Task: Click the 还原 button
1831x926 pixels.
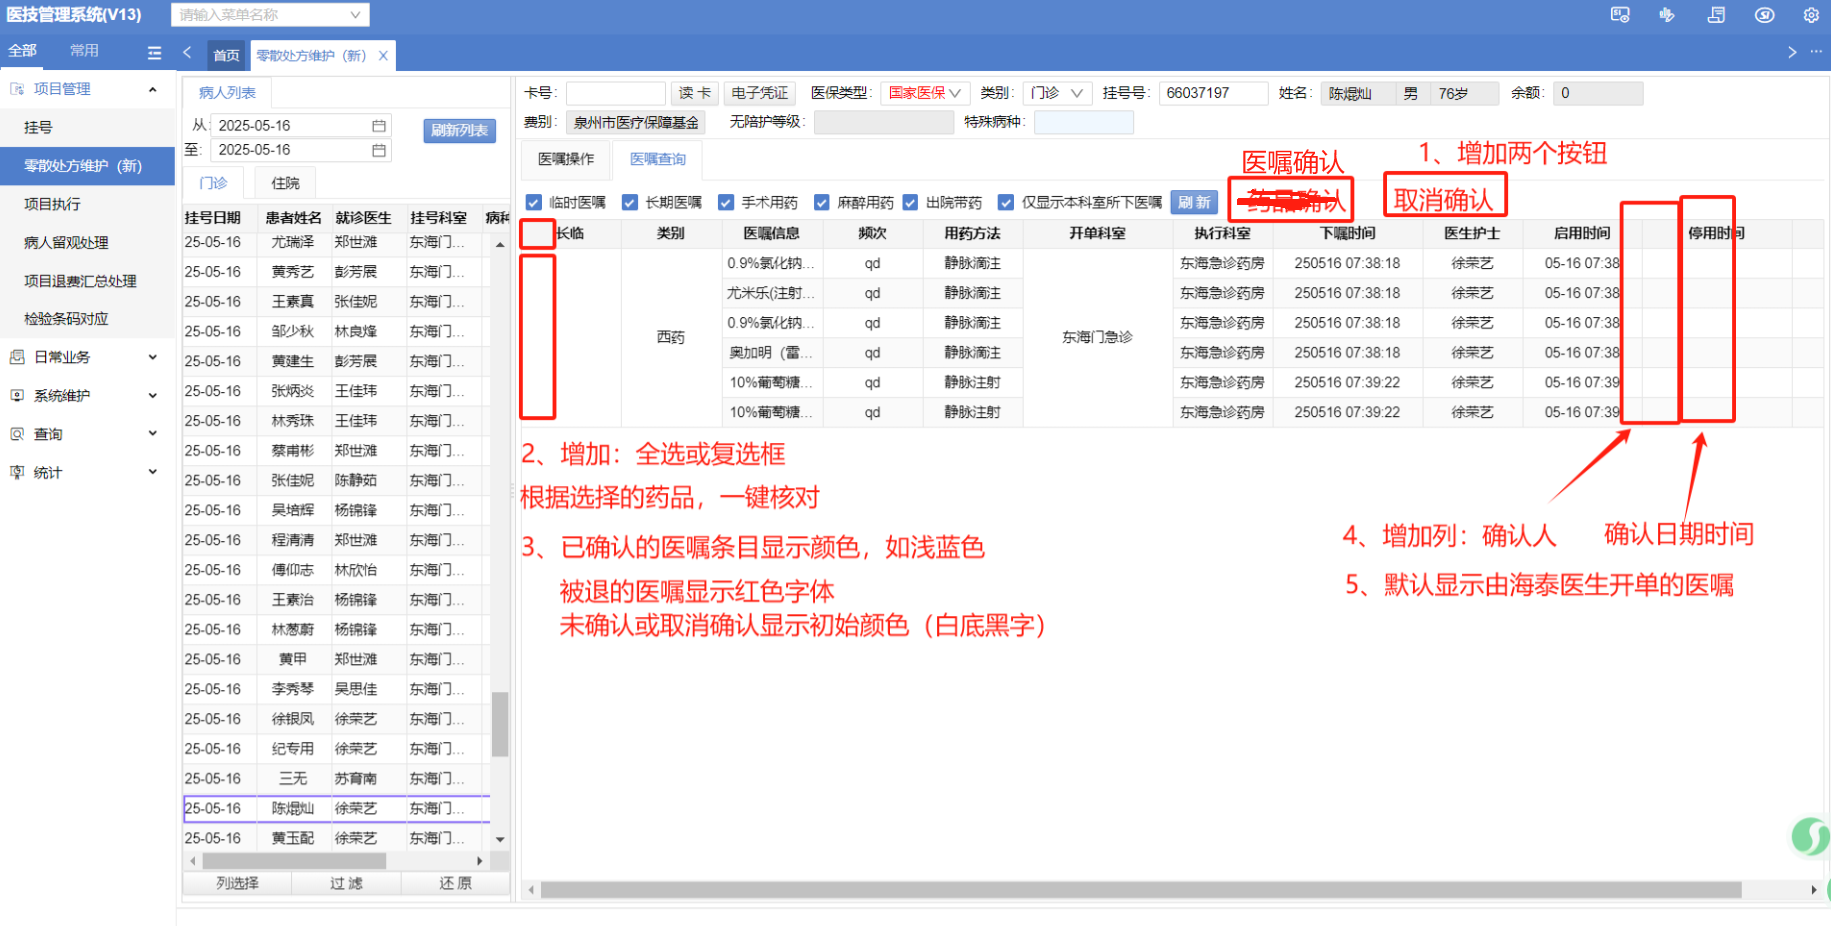Action: pyautogui.click(x=455, y=884)
